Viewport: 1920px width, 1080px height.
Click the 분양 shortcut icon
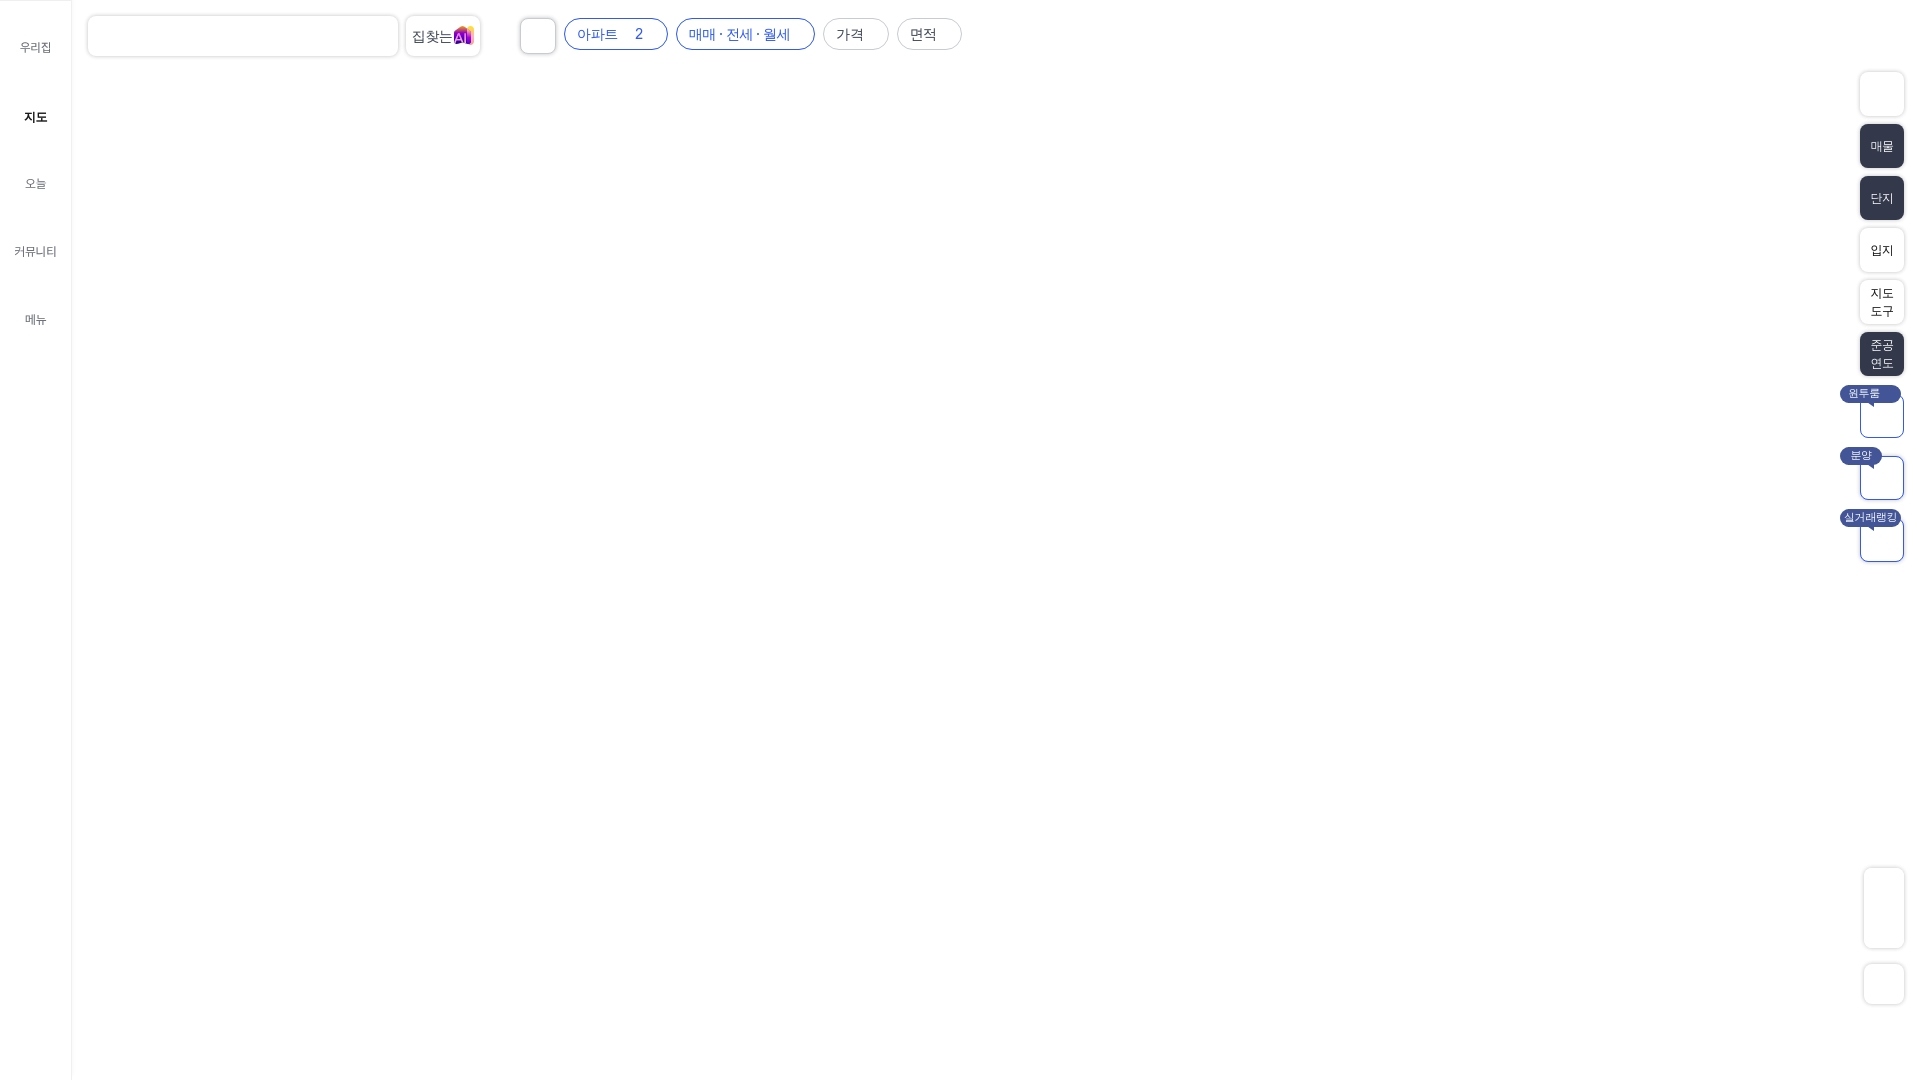click(1881, 480)
